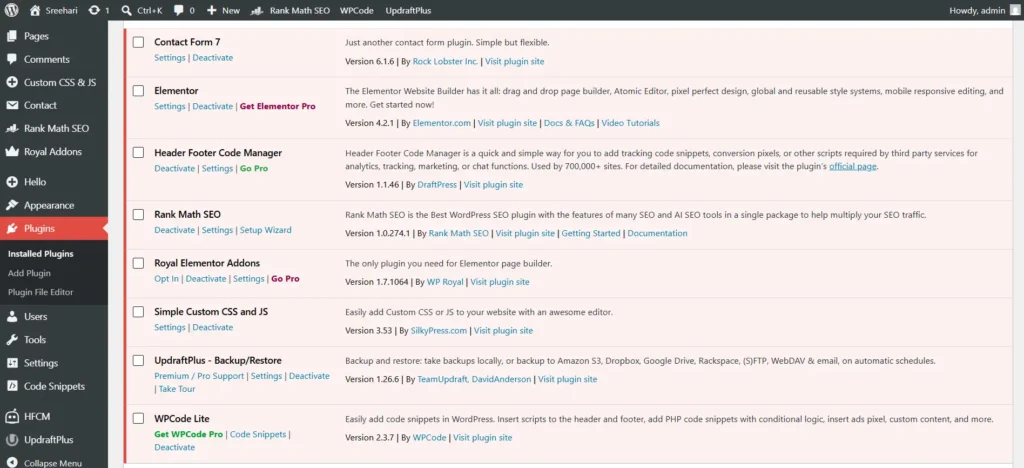Screen dimensions: 1024x468
Task: Open the WordPress logo menu
Action: pos(12,10)
